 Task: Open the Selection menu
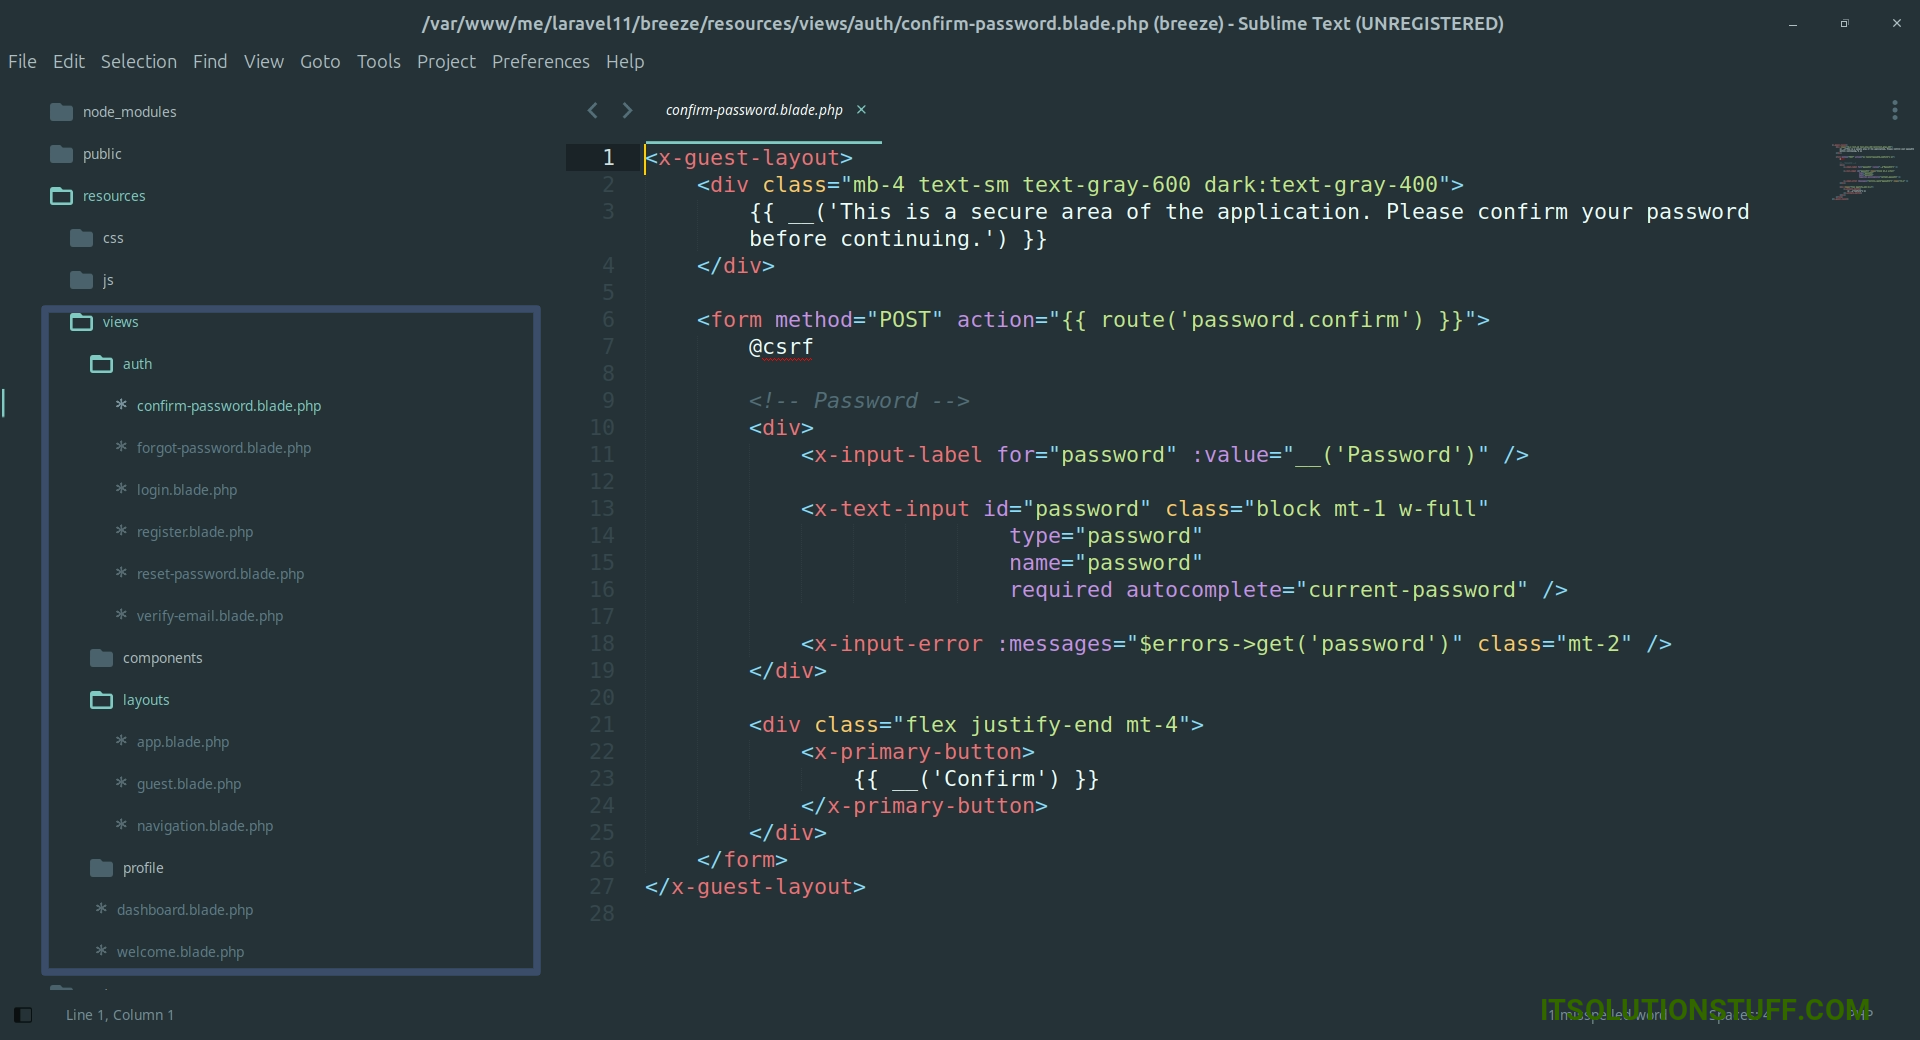(x=139, y=62)
